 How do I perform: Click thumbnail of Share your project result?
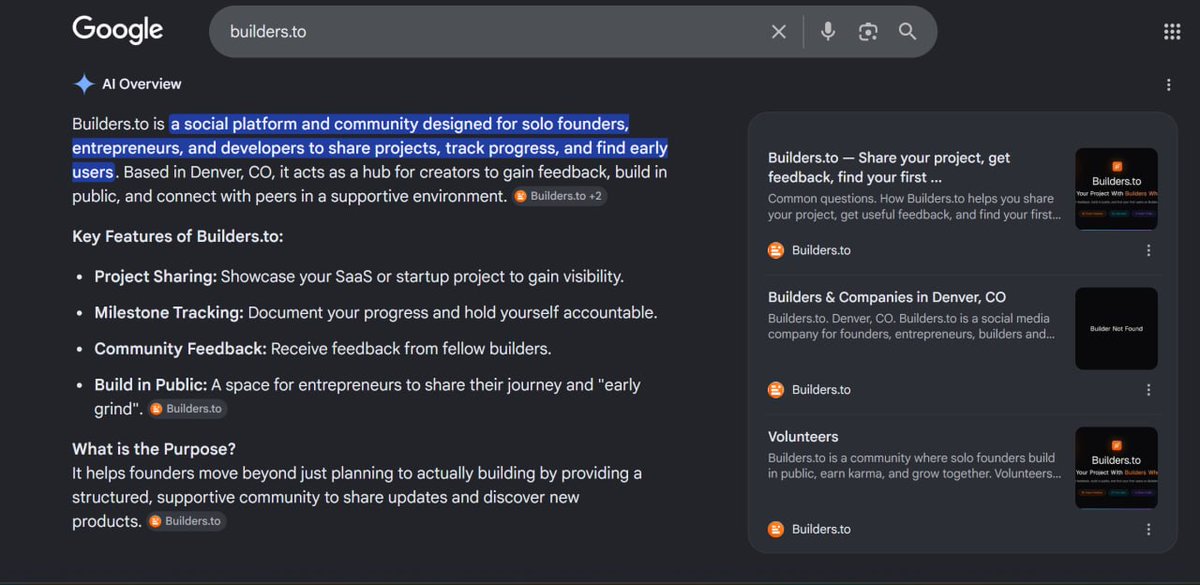pyautogui.click(x=1116, y=189)
